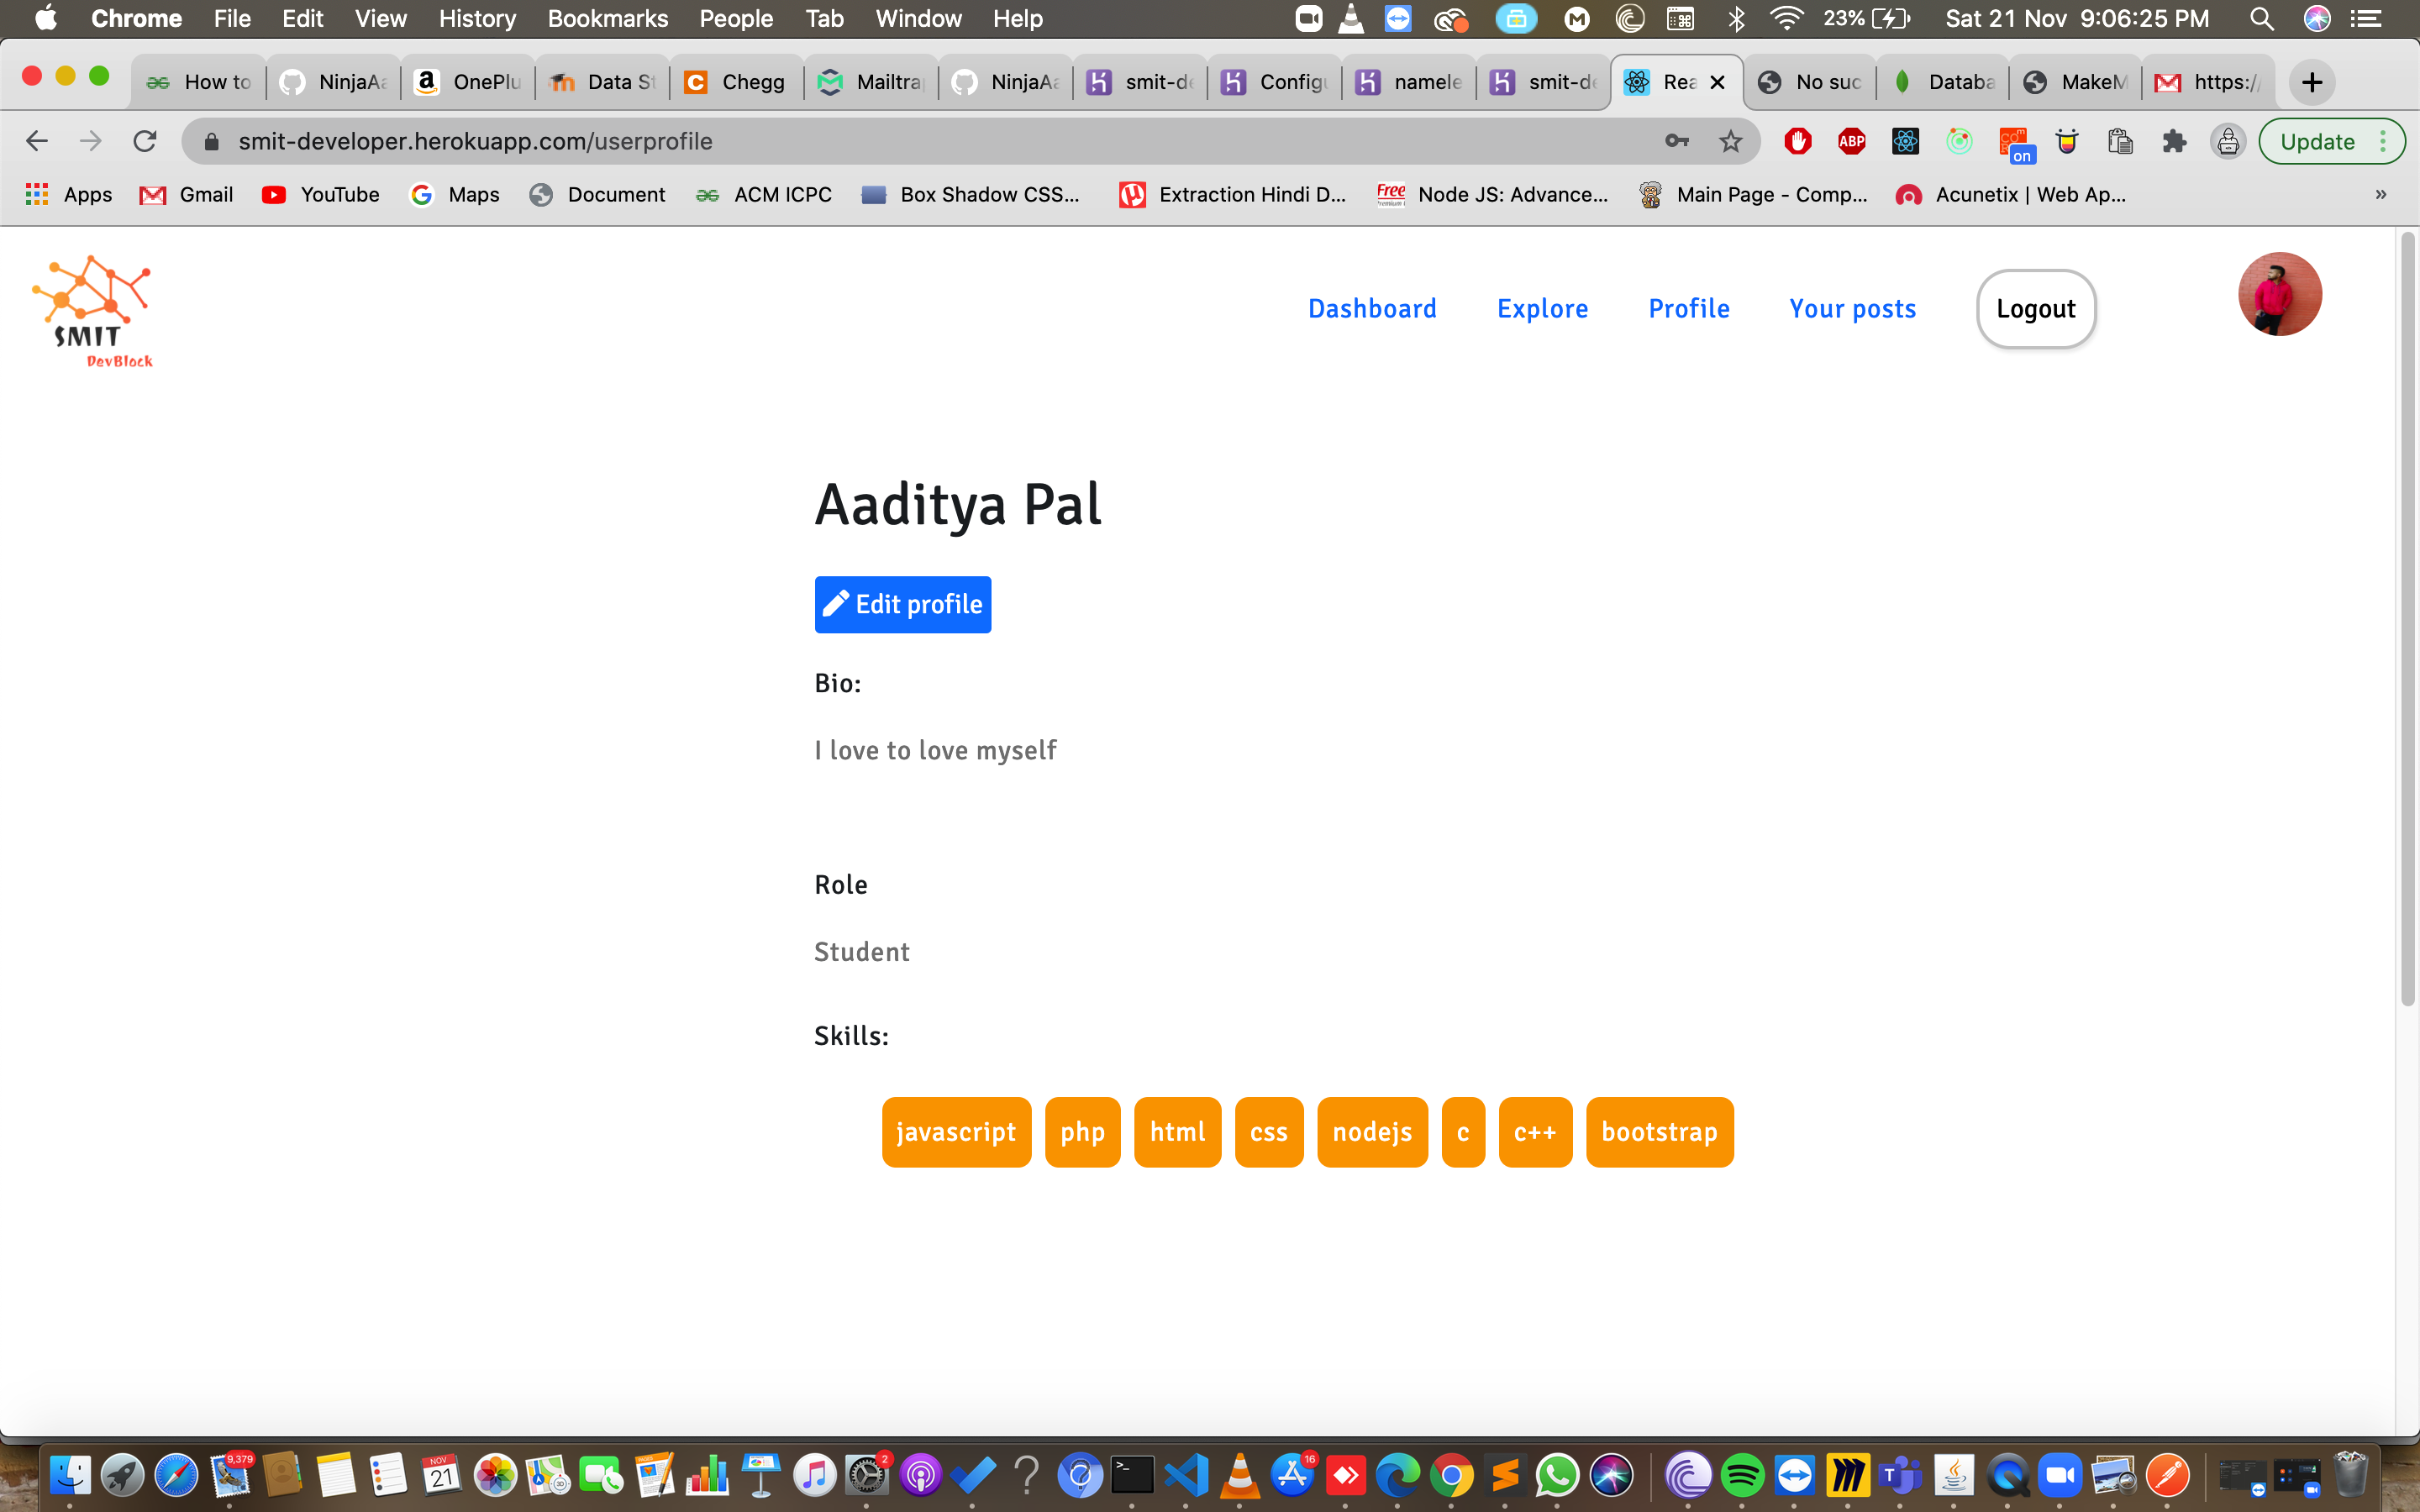2420x1512 pixels.
Task: Click the AdBlock Plus extension icon
Action: point(1851,141)
